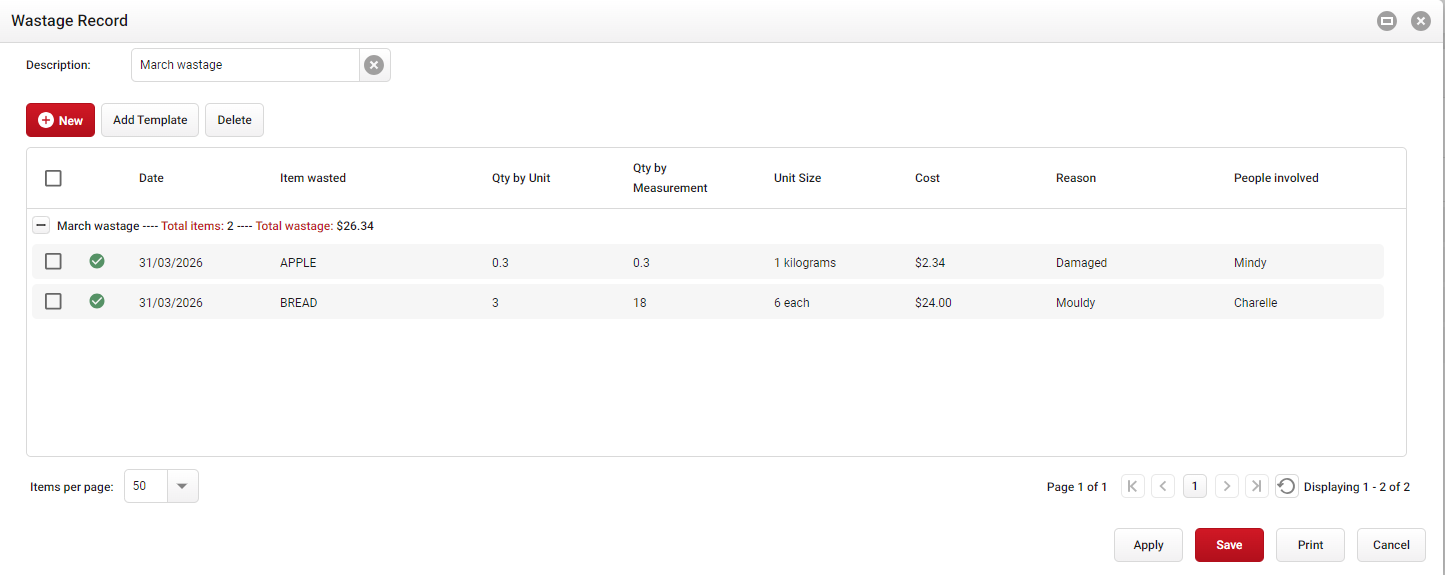
Task: Tick the select-all header checkbox
Action: (54, 178)
